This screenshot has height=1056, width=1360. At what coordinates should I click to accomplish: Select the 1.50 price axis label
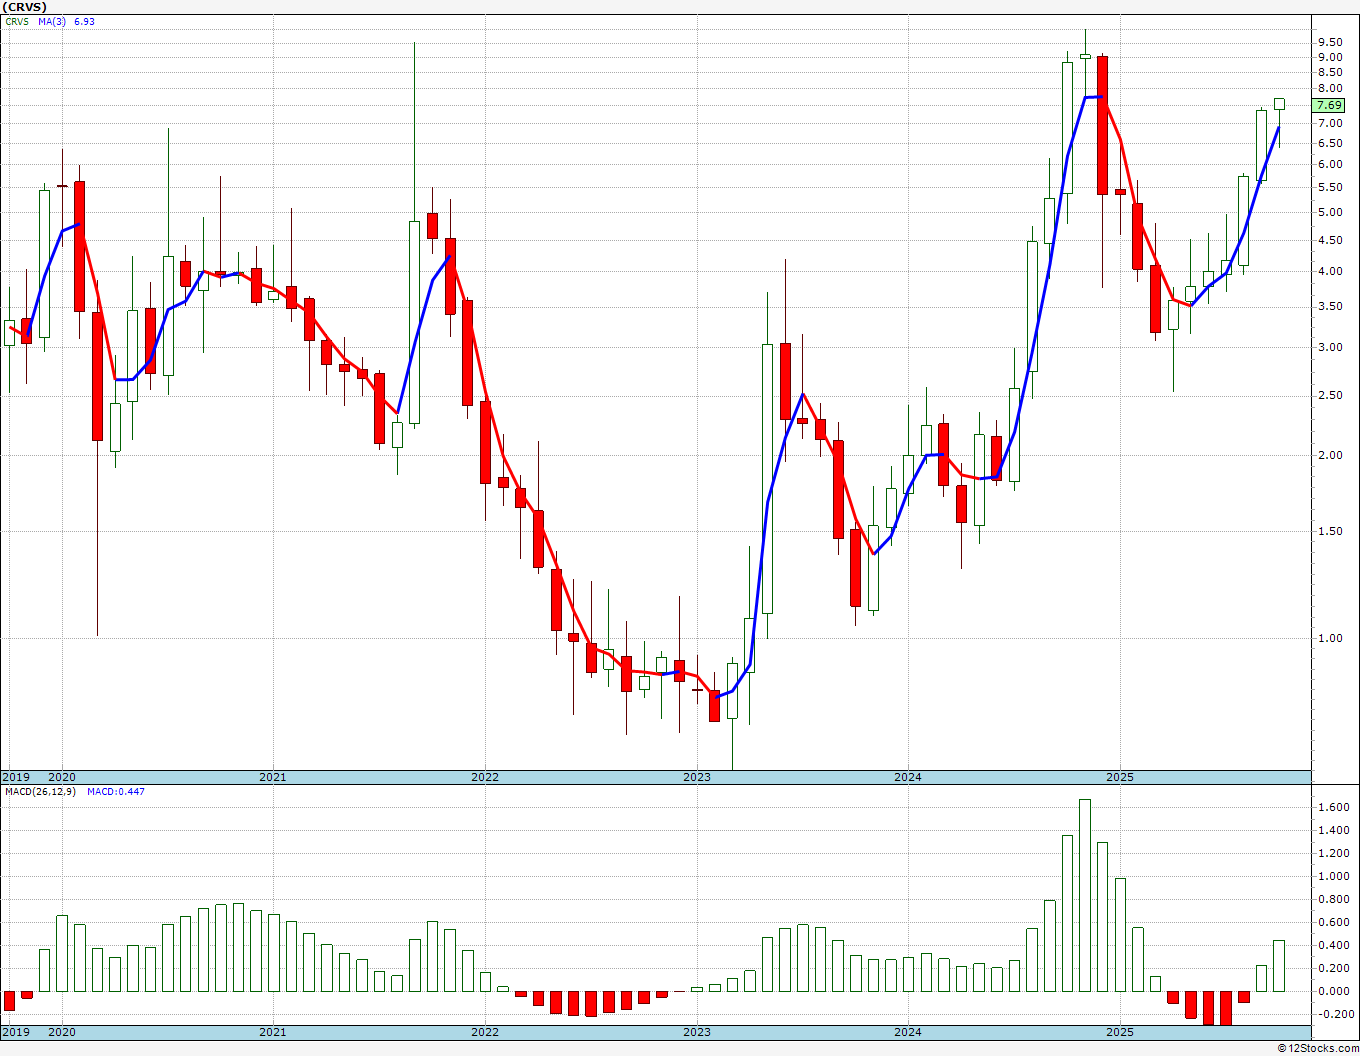[1329, 531]
